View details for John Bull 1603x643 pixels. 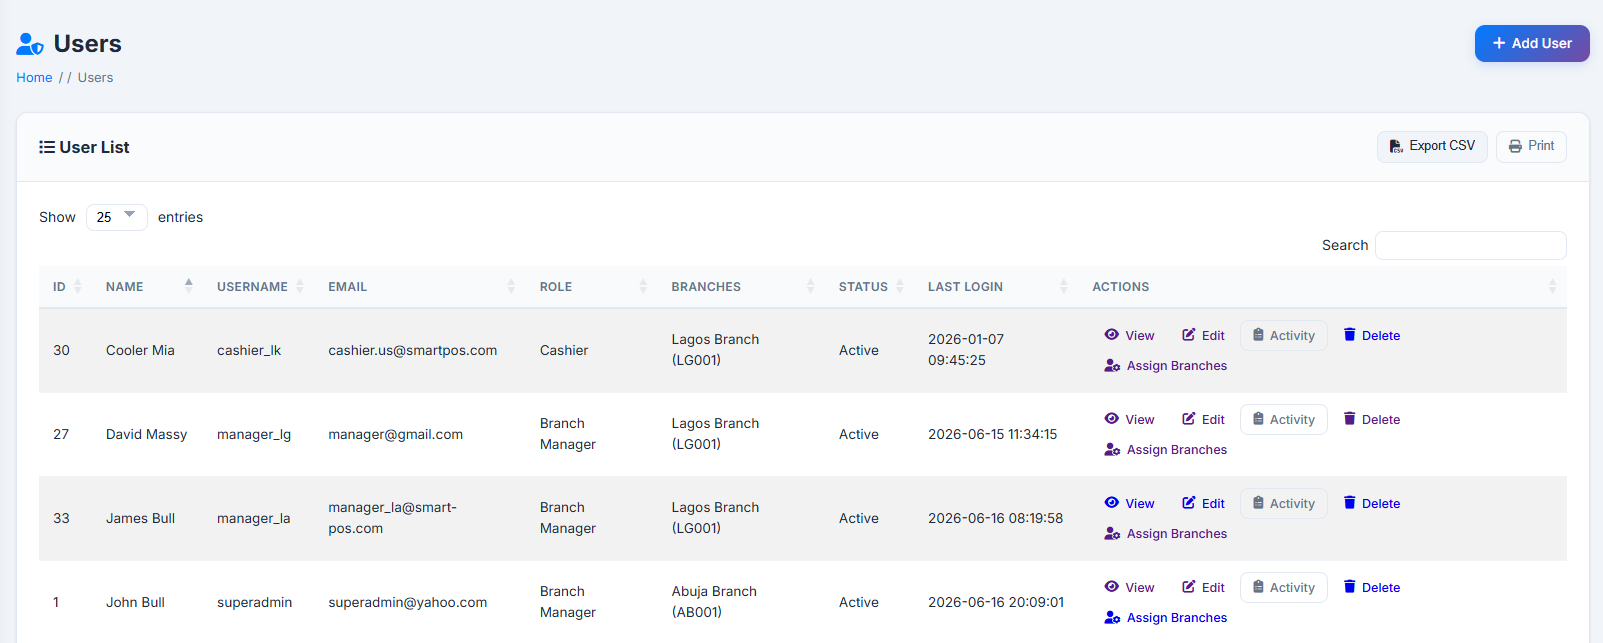pyautogui.click(x=1129, y=588)
